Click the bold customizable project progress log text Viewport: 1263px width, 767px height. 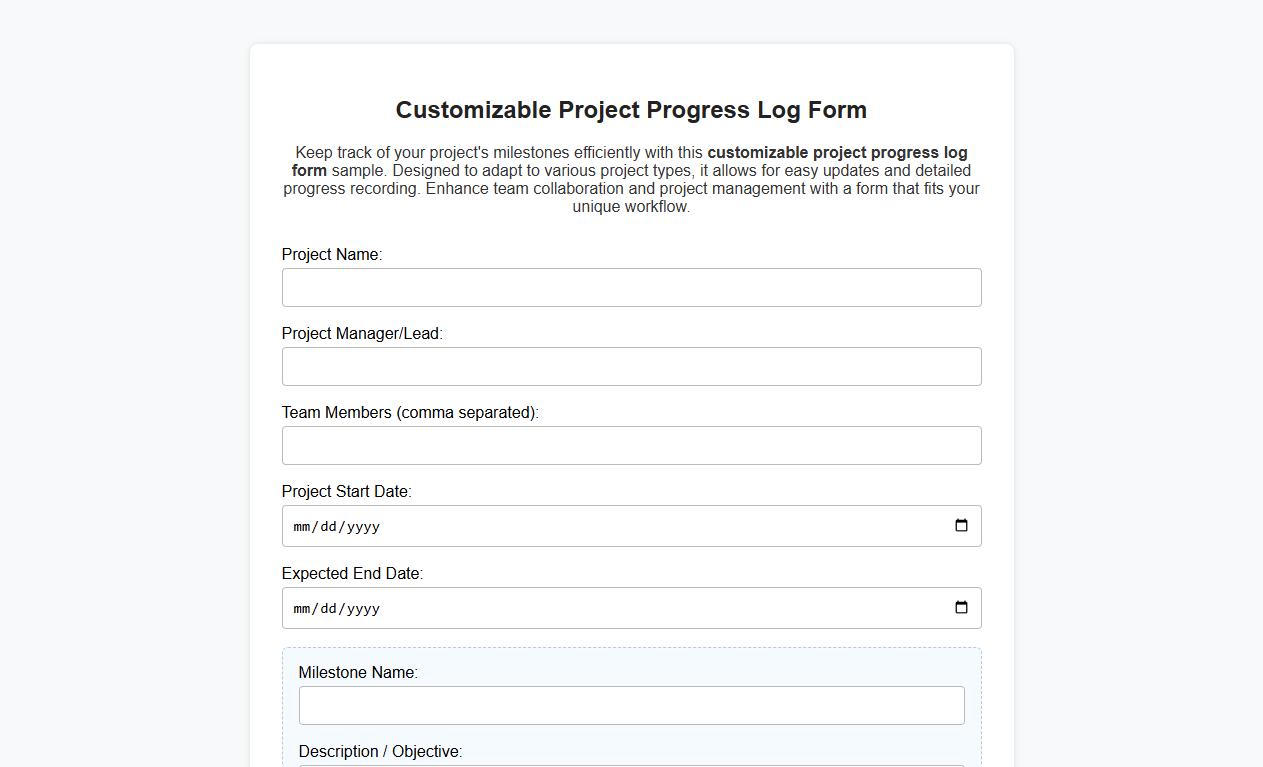point(837,152)
